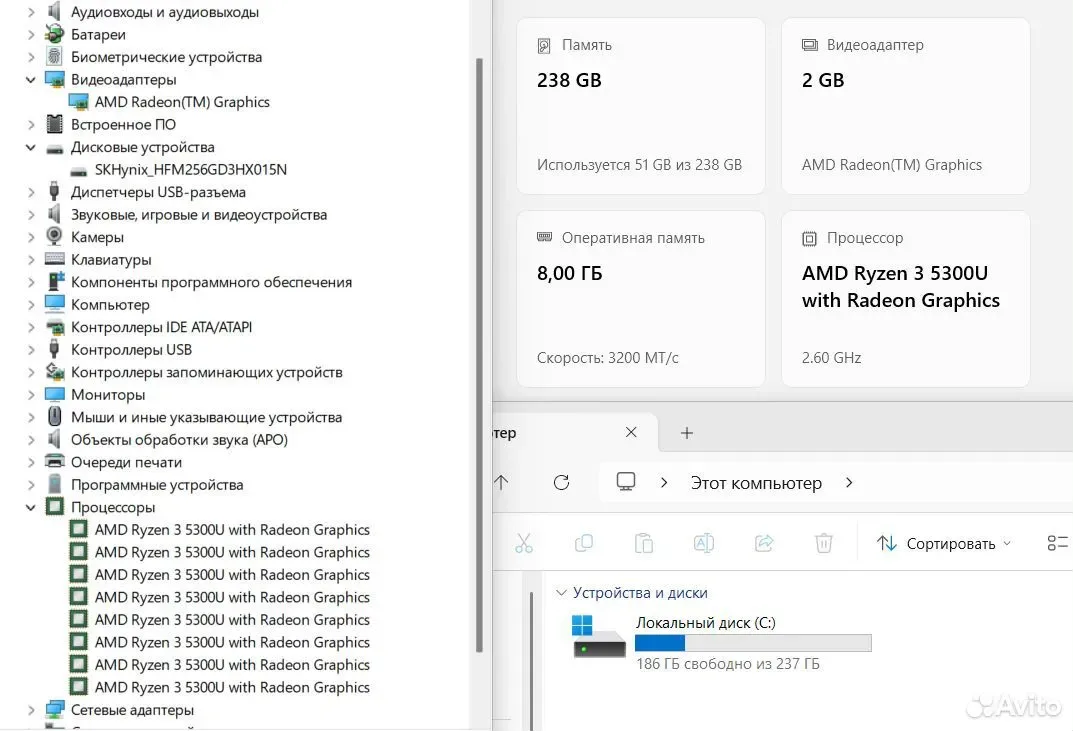The image size is (1073, 731).
Task: Select Локальный диск (C:) drive
Action: pyautogui.click(x=721, y=644)
